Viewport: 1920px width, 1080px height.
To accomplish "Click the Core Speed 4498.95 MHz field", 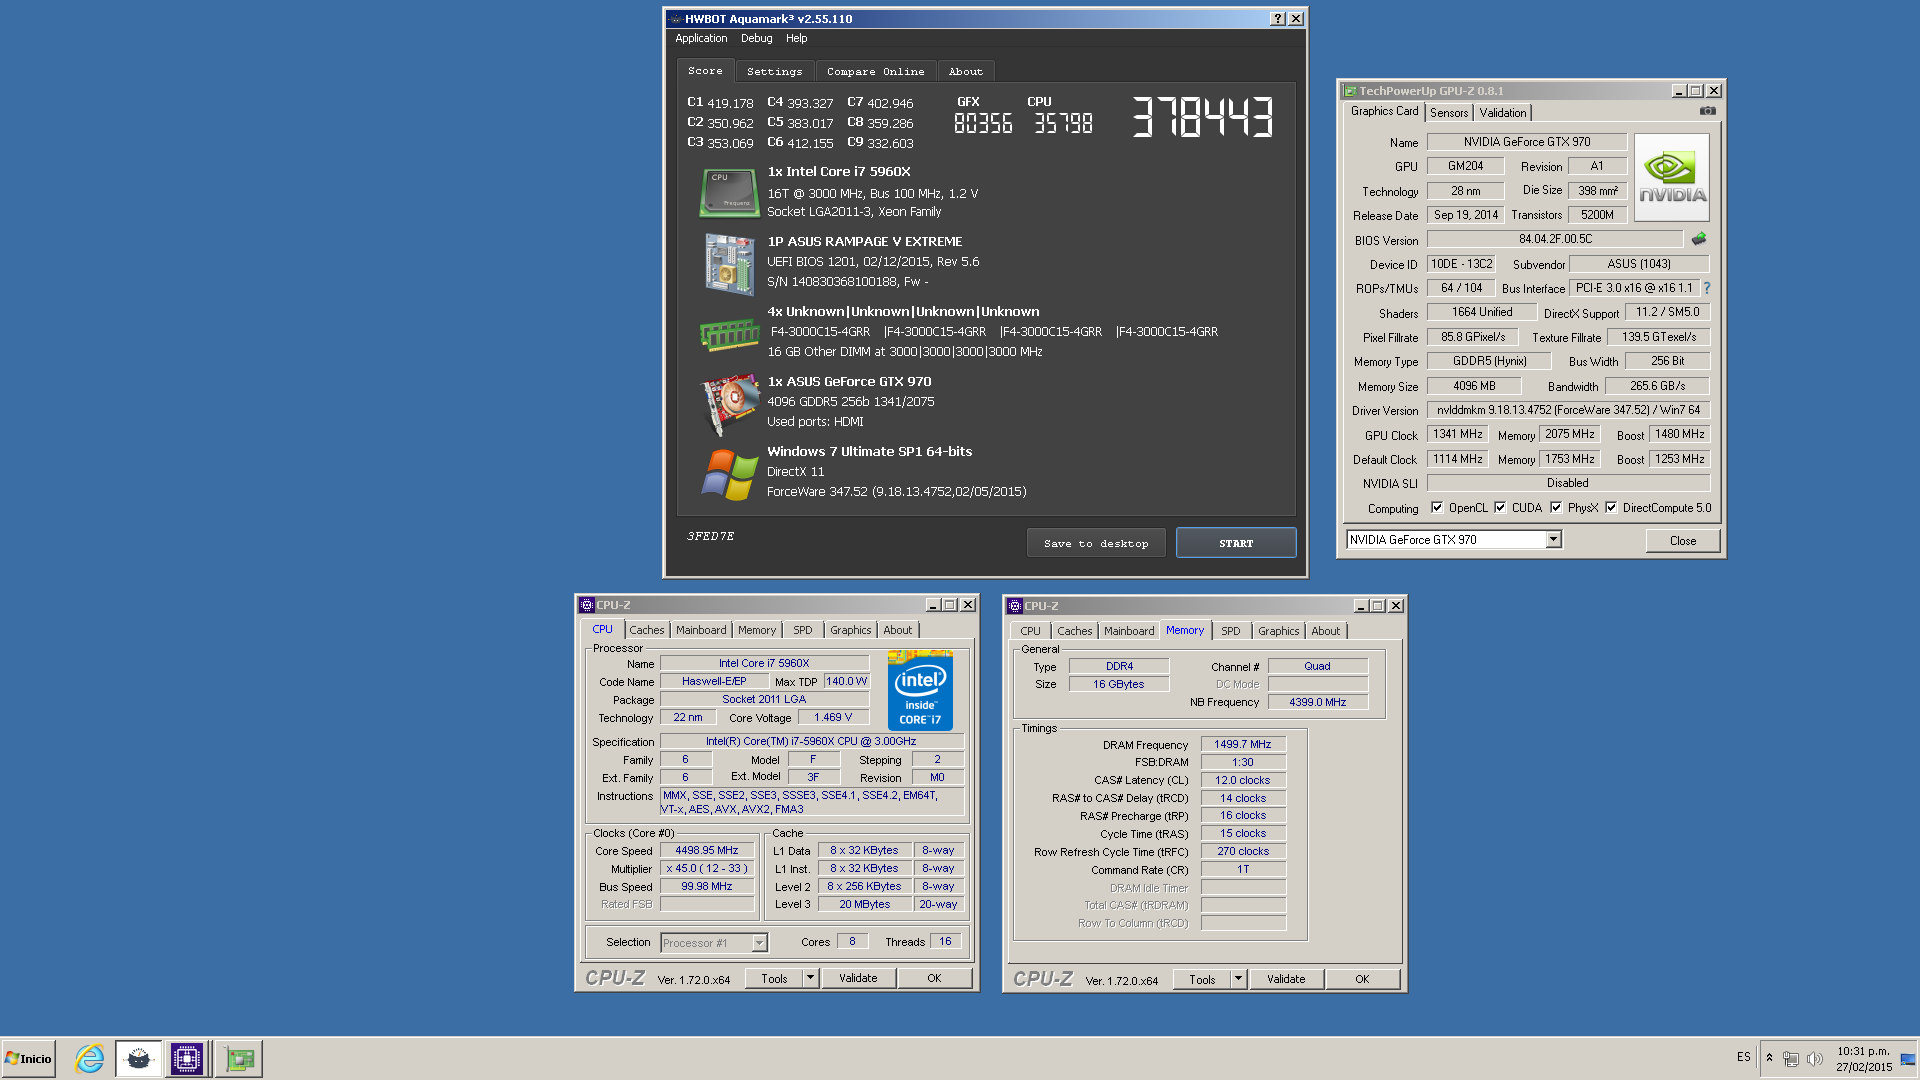I will pyautogui.click(x=707, y=850).
